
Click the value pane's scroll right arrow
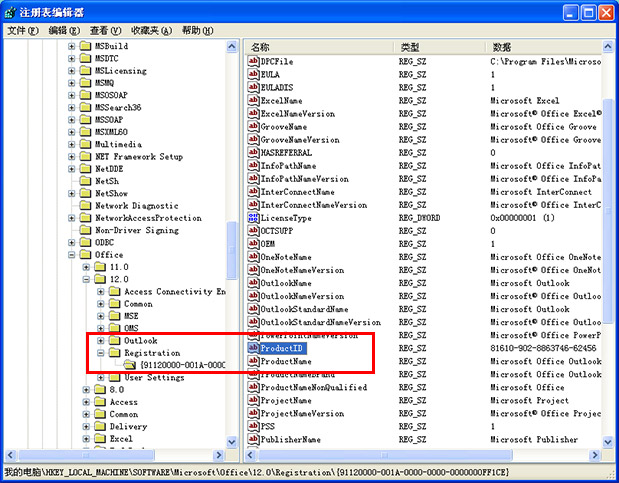595,455
